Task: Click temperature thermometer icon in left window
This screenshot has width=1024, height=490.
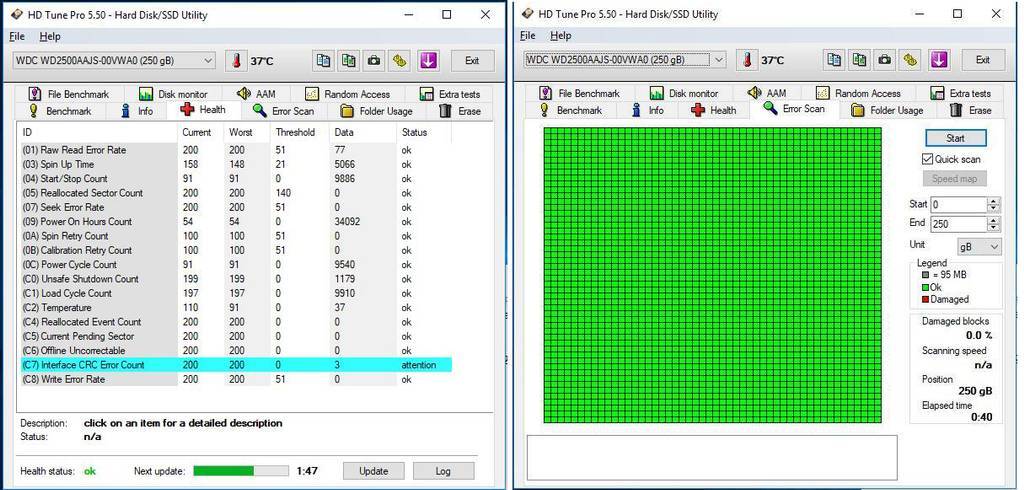Action: coord(235,61)
